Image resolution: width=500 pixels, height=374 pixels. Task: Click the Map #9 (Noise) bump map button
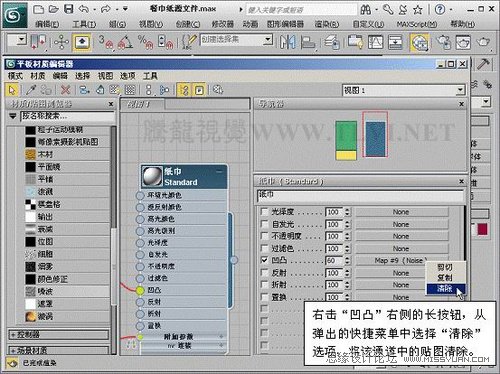tap(401, 260)
